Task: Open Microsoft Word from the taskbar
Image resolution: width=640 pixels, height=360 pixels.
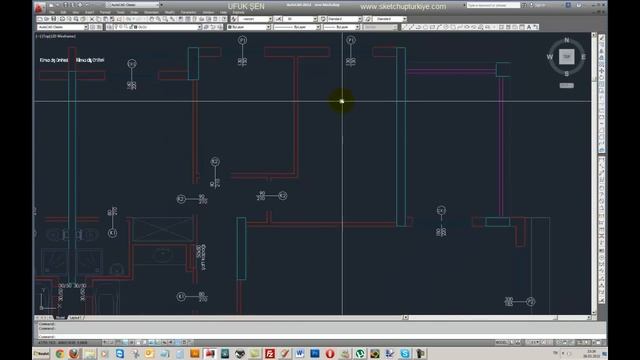Action: 300,353
